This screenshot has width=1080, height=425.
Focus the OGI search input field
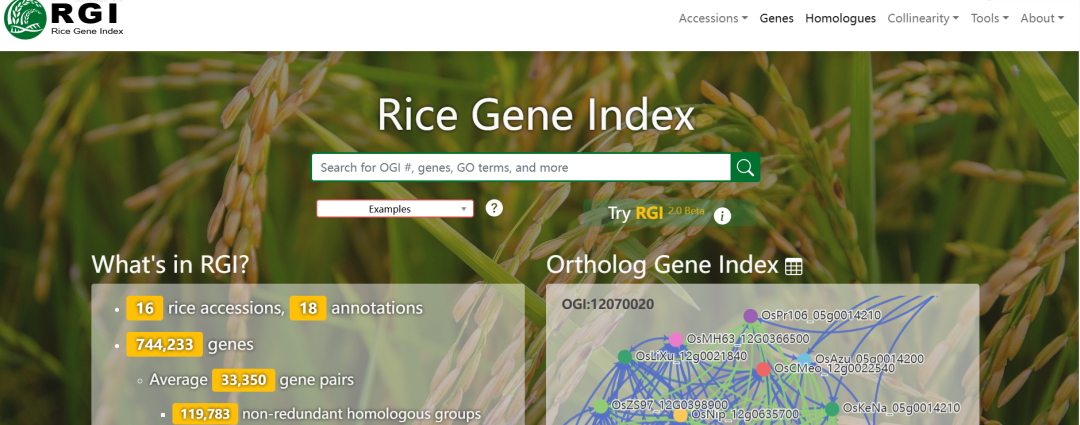[x=521, y=167]
